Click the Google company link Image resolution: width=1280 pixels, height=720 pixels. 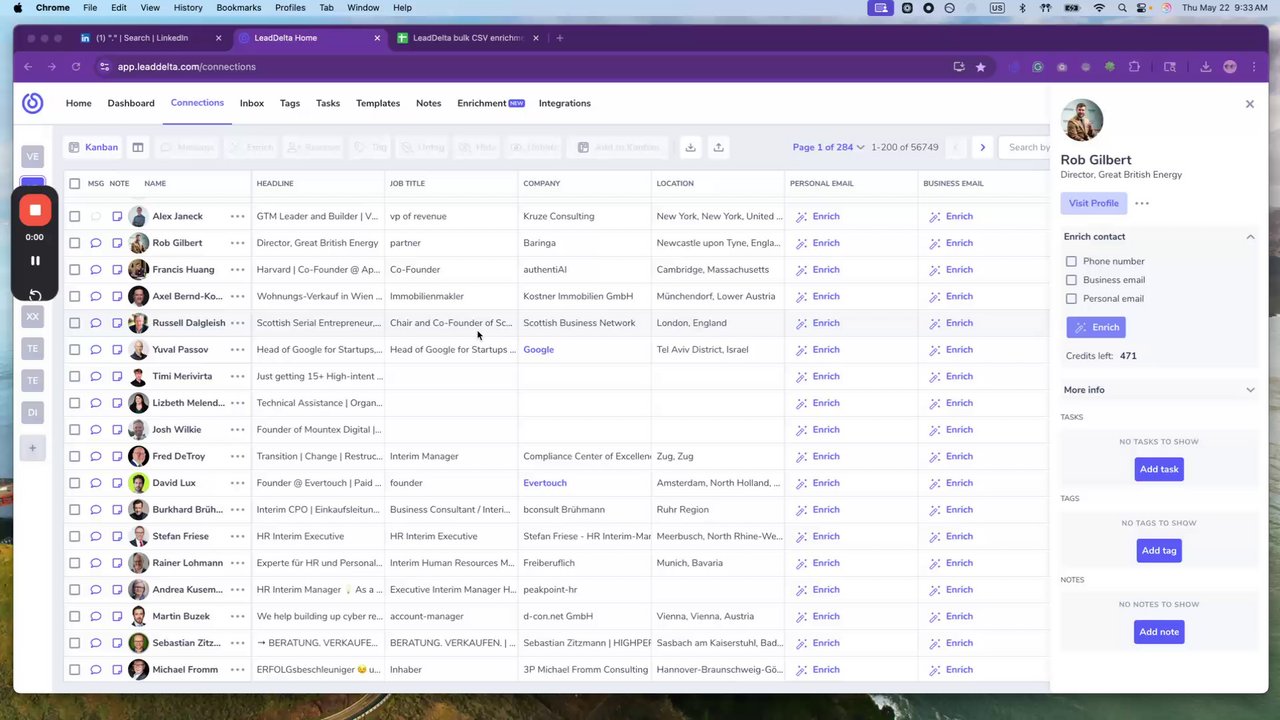pos(538,350)
